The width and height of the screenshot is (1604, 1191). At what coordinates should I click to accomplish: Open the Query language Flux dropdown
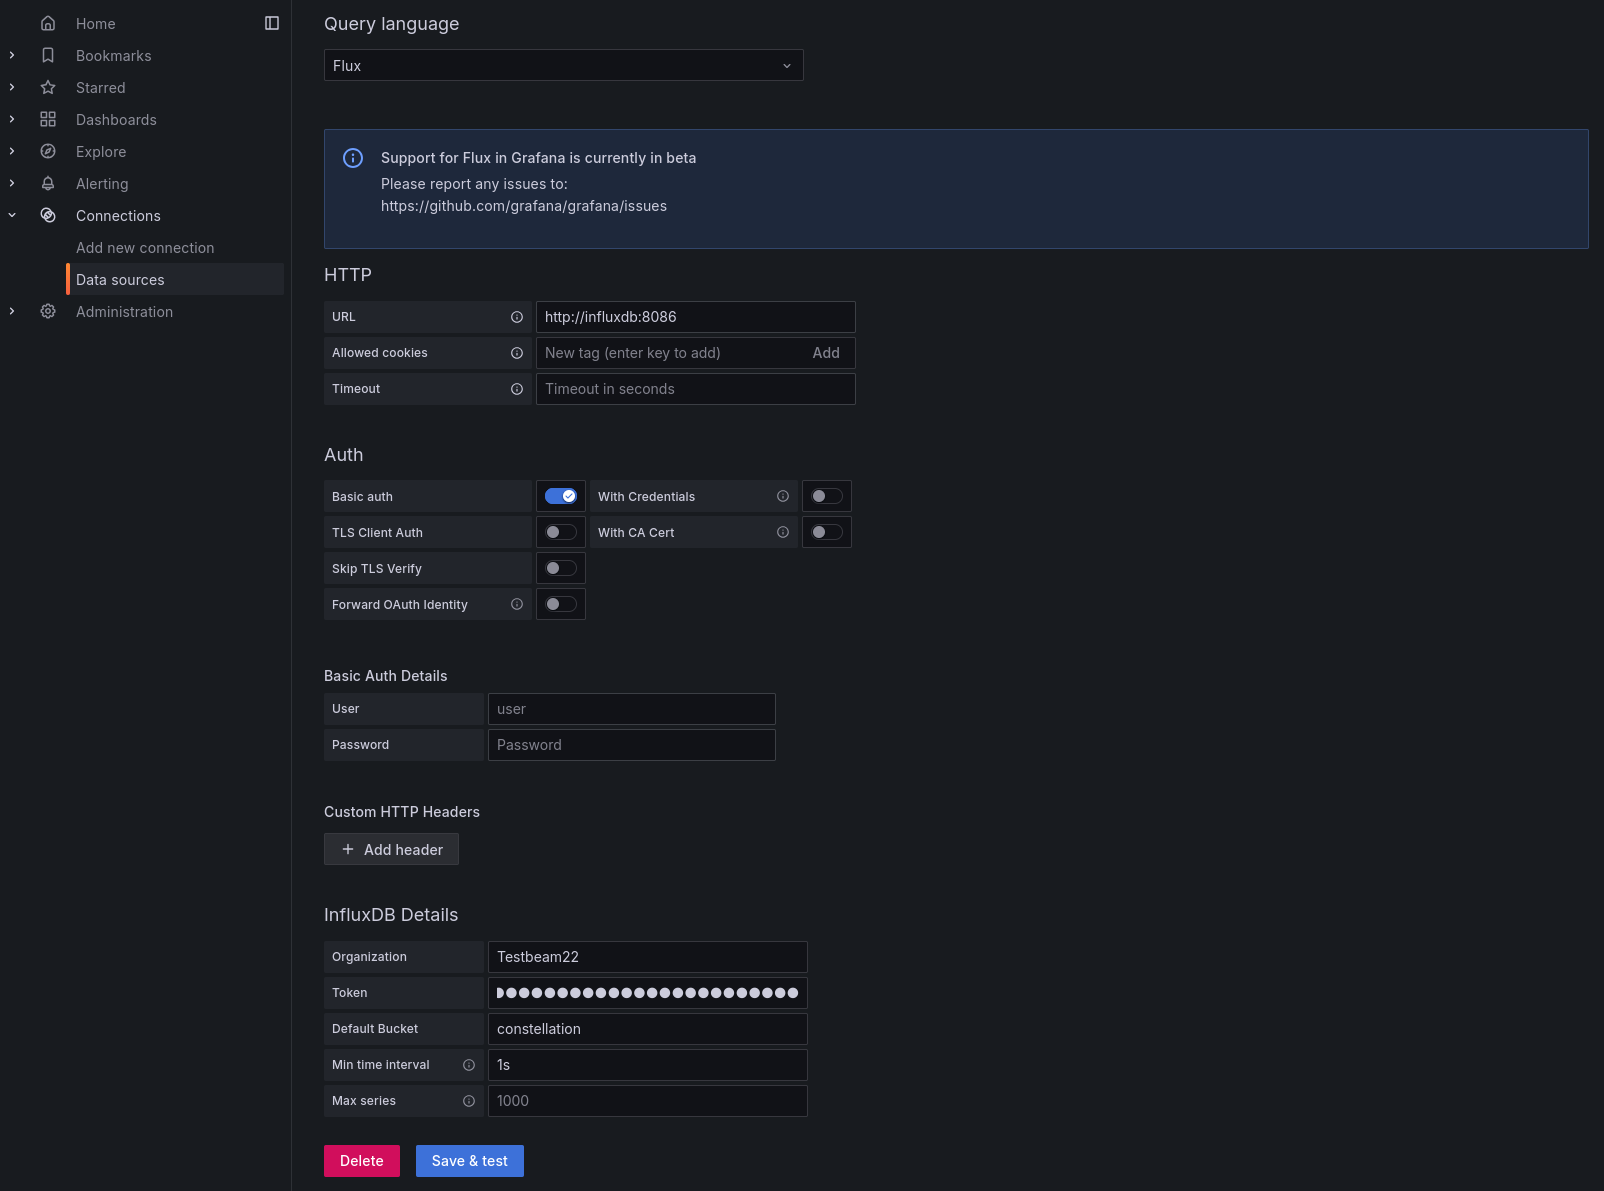coord(564,65)
